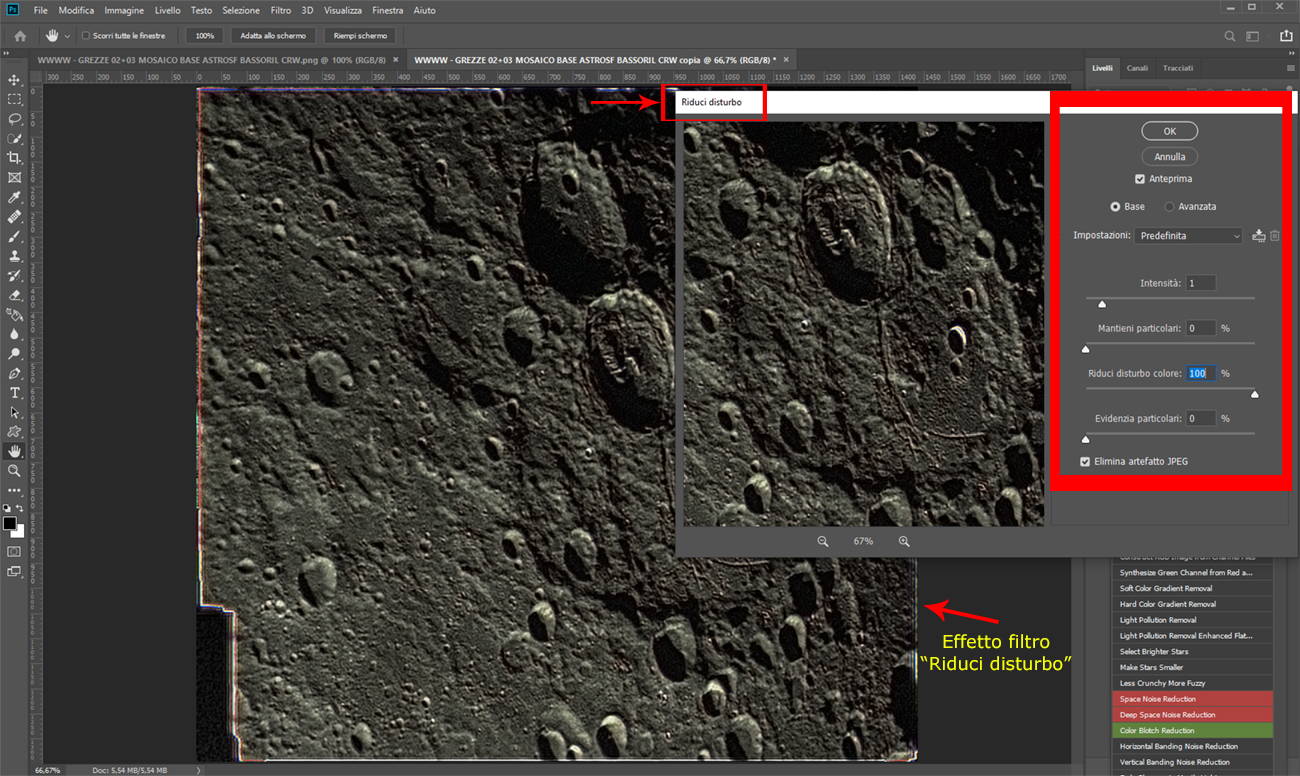The image size is (1300, 776).
Task: Select the Paint Bucket tool
Action: [x=14, y=314]
